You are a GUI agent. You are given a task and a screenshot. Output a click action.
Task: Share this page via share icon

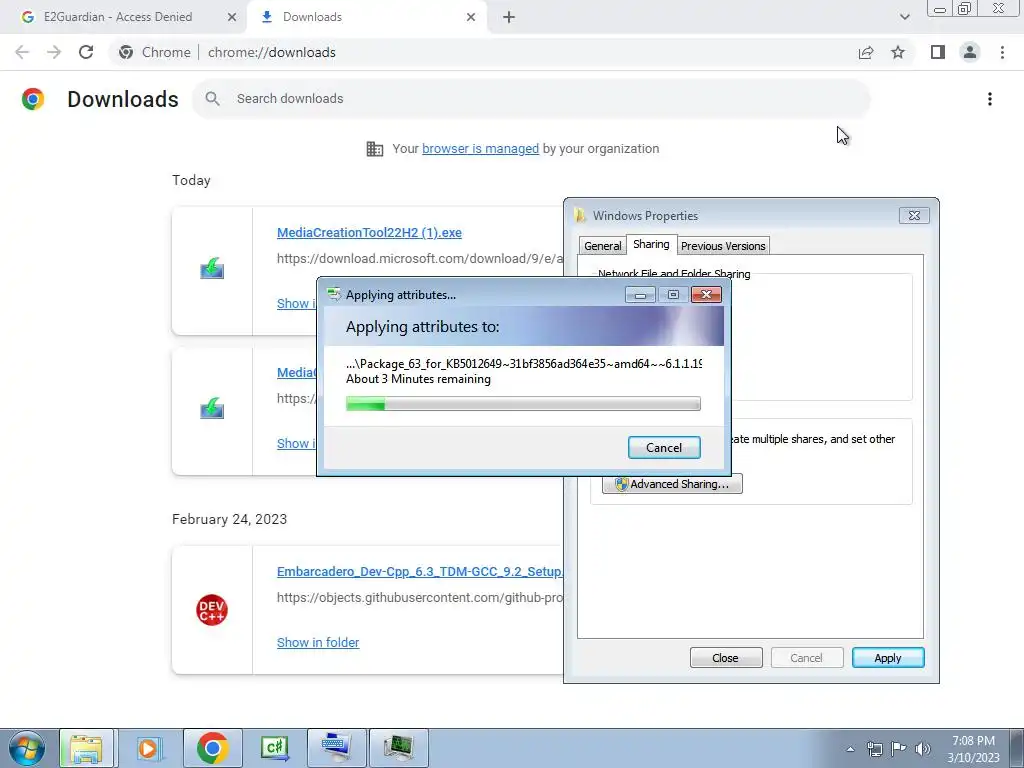[x=866, y=52]
